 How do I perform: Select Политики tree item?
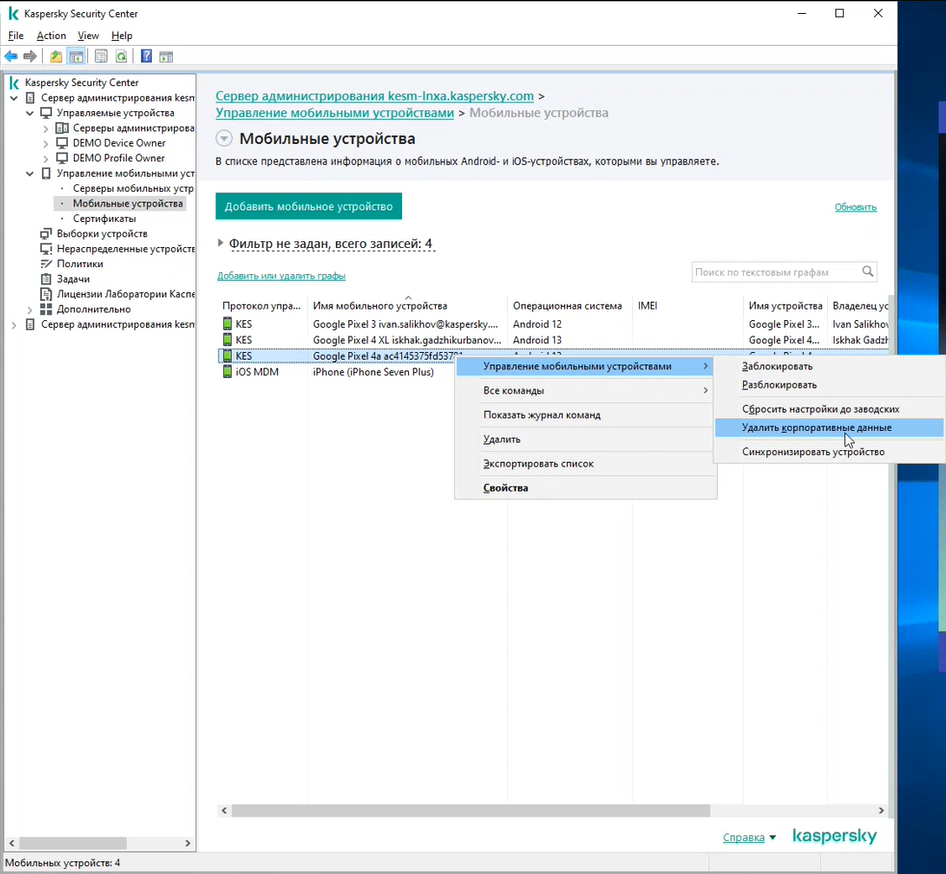pyautogui.click(x=80, y=264)
